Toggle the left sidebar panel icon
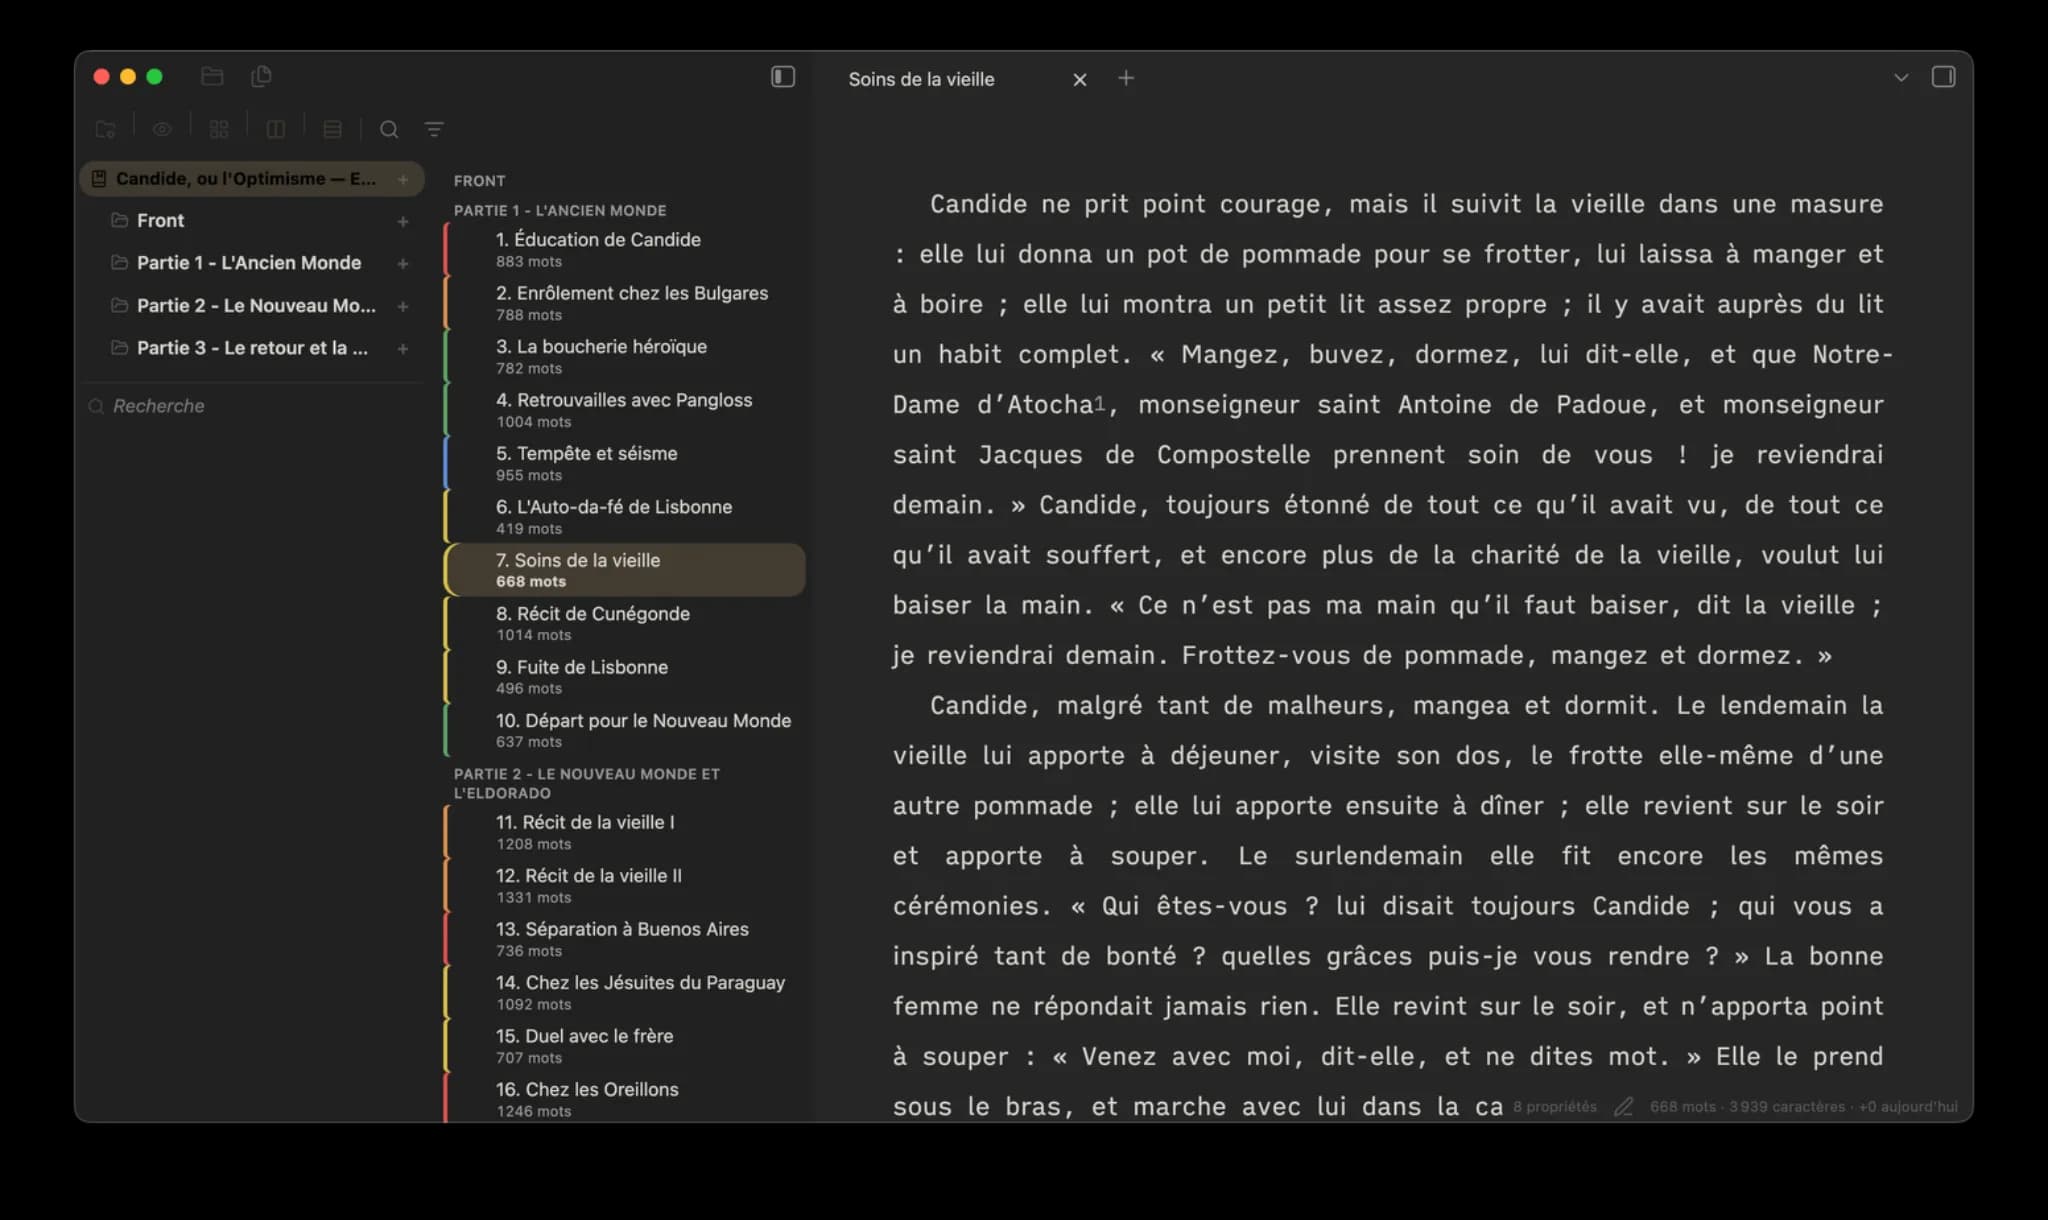Image resolution: width=2048 pixels, height=1220 pixels. point(783,77)
